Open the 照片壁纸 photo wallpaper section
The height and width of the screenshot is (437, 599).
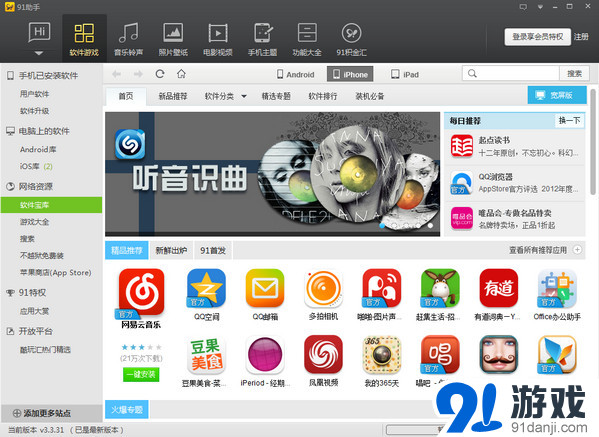coord(173,39)
